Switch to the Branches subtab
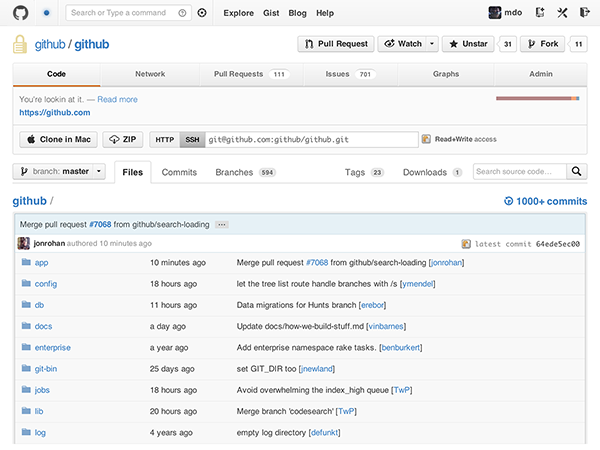Viewport: 600px width, 450px height. [x=245, y=173]
